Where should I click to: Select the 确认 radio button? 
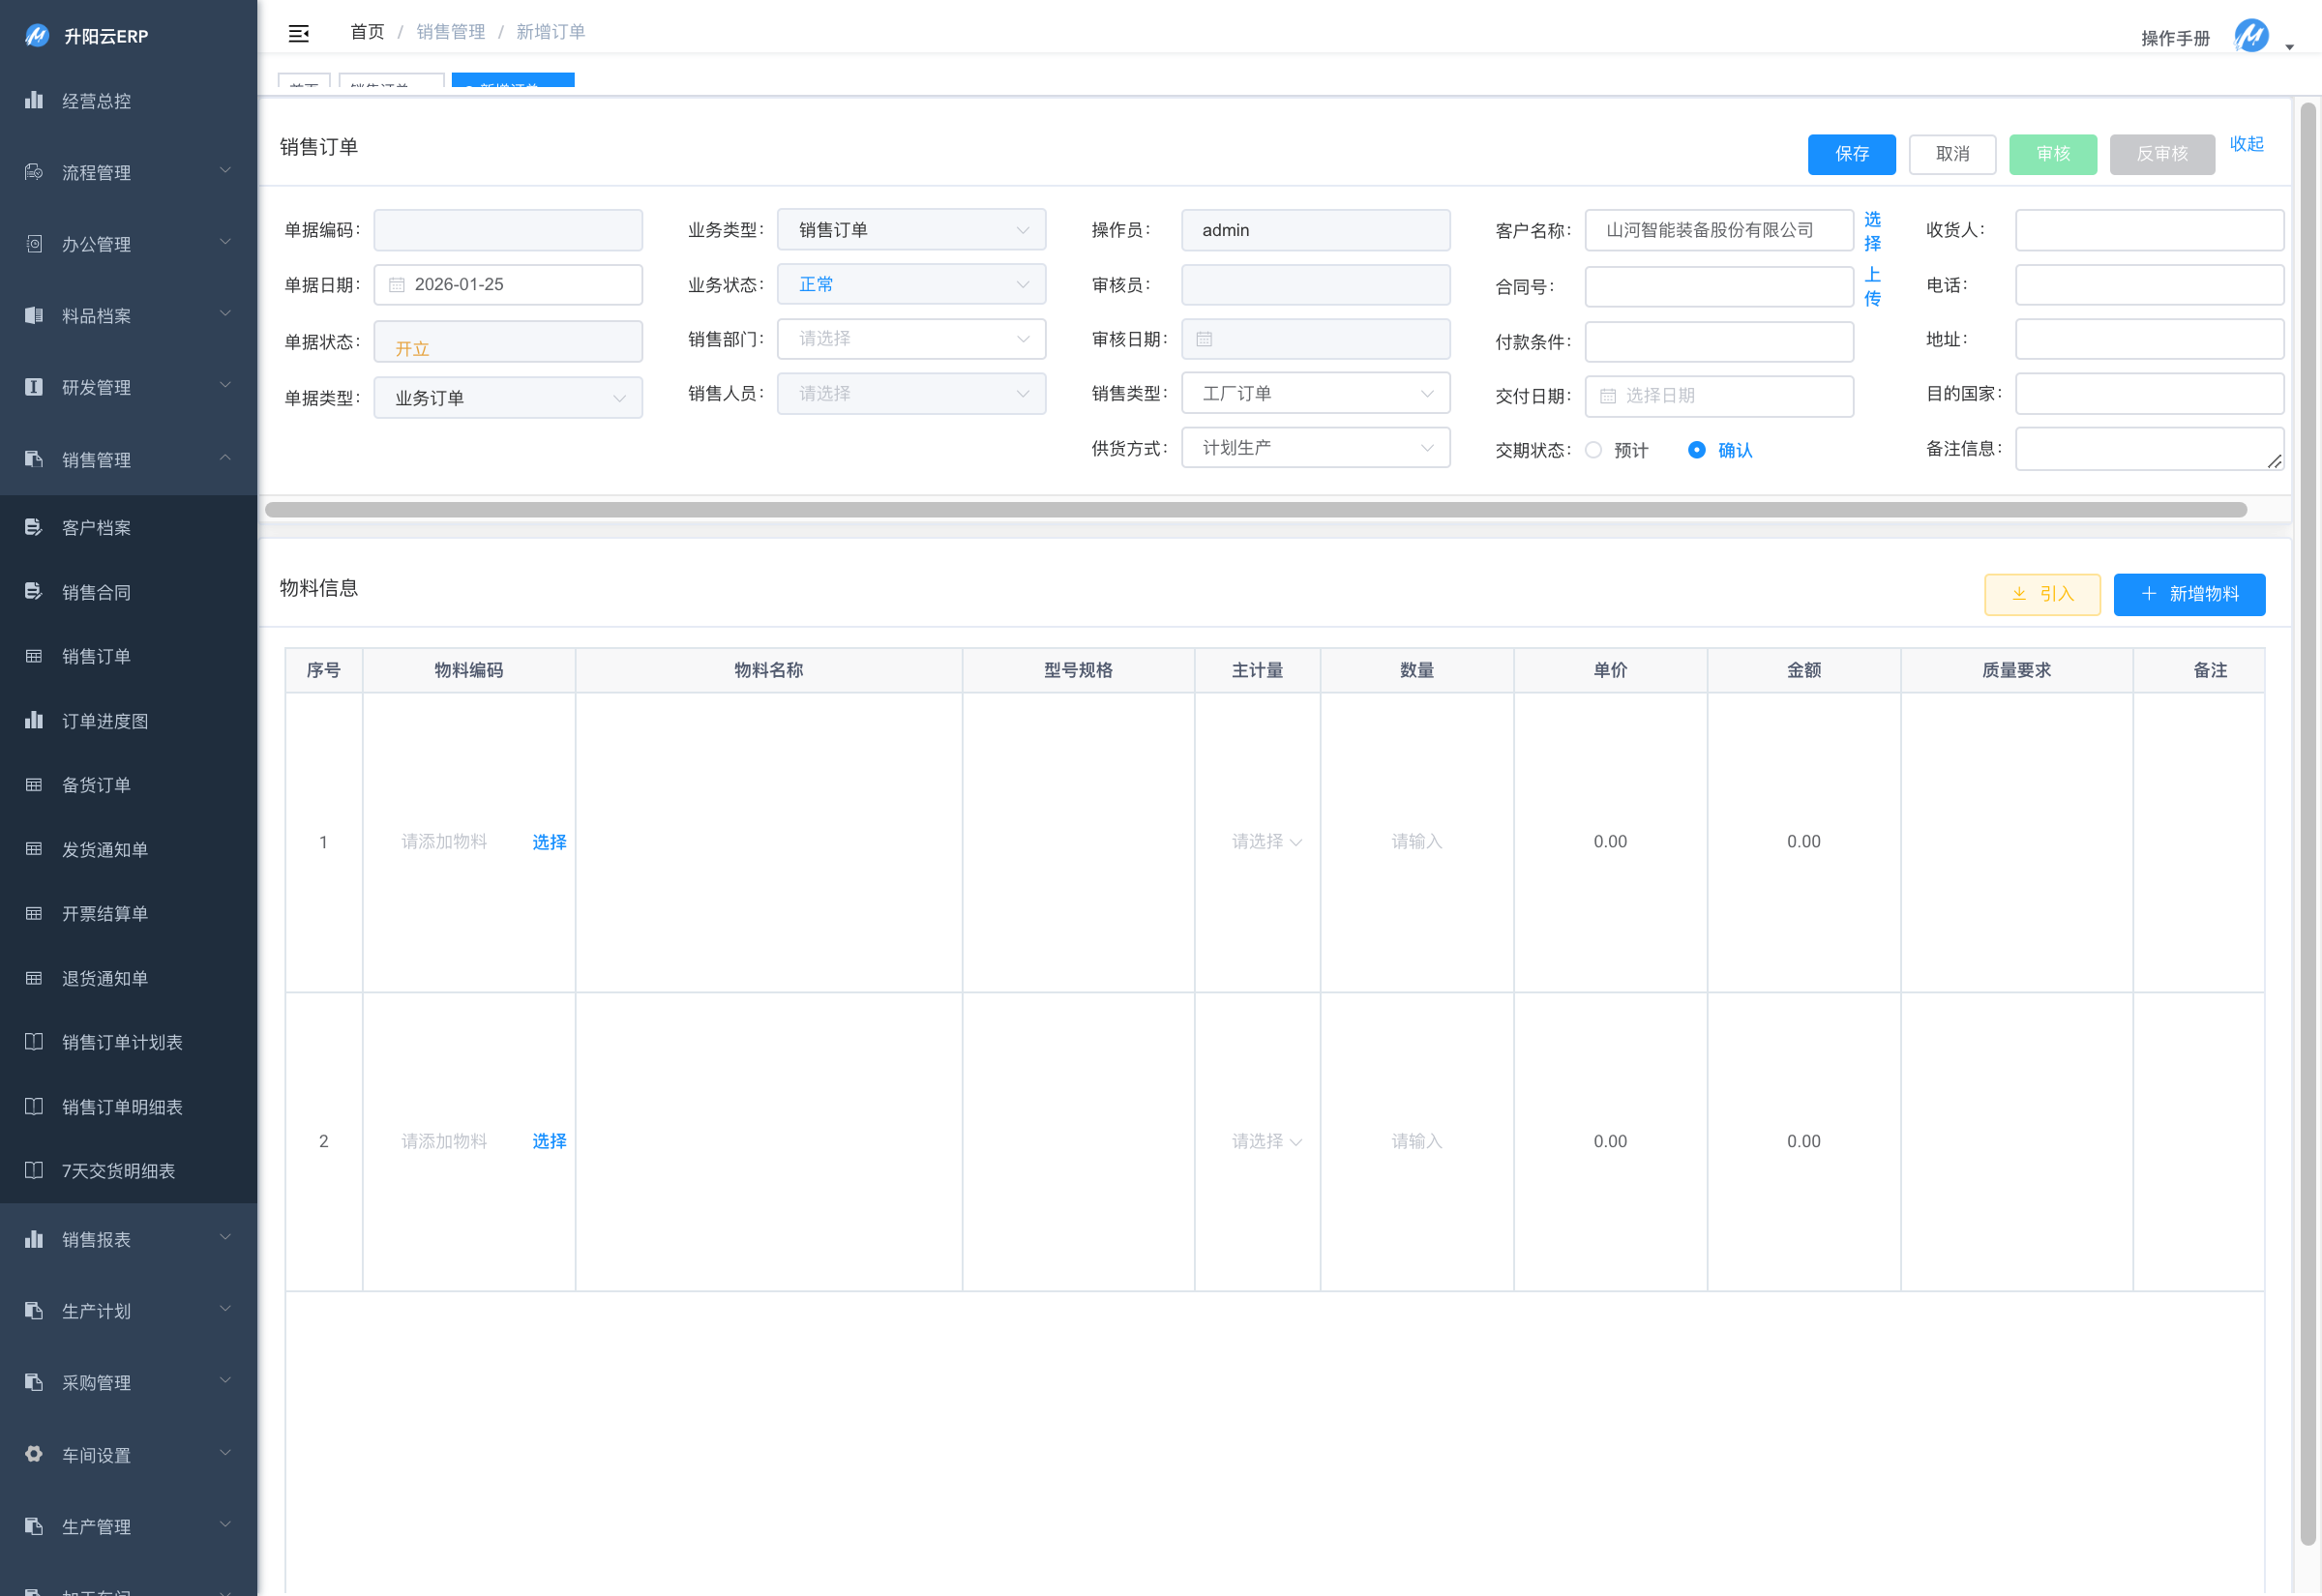coord(1697,450)
